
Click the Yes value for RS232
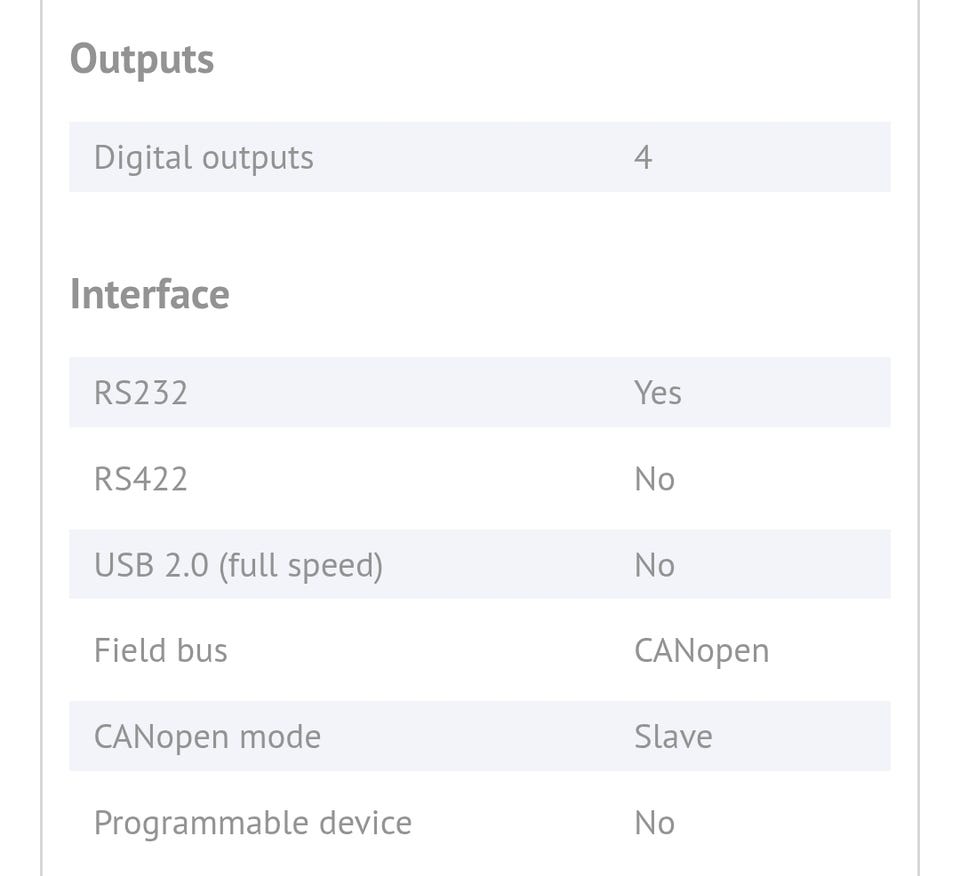pyautogui.click(x=658, y=393)
